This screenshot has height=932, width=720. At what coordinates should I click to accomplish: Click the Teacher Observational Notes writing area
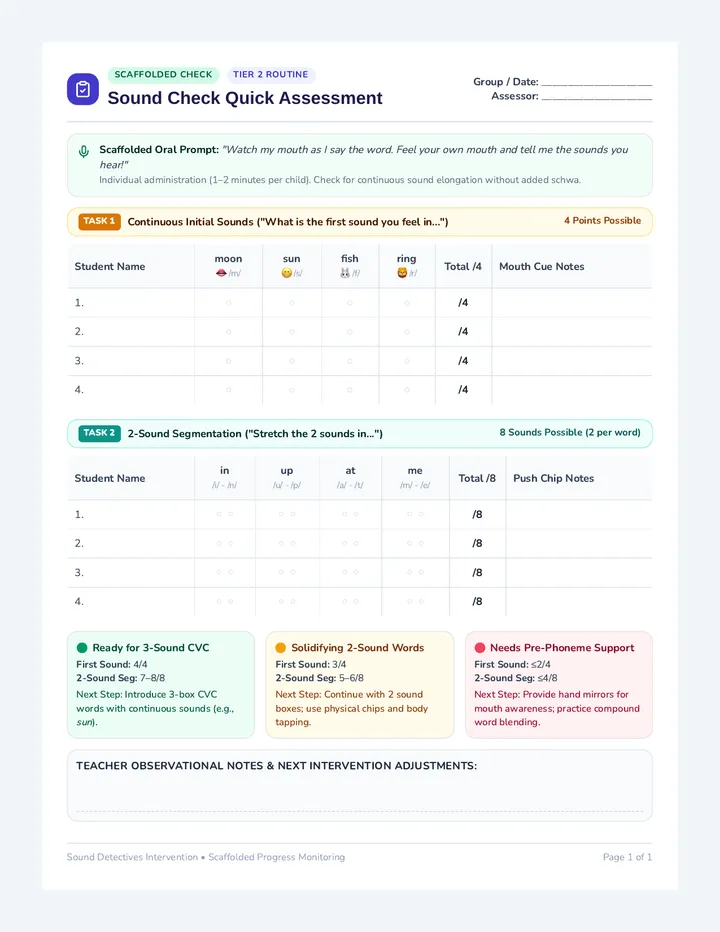360,796
